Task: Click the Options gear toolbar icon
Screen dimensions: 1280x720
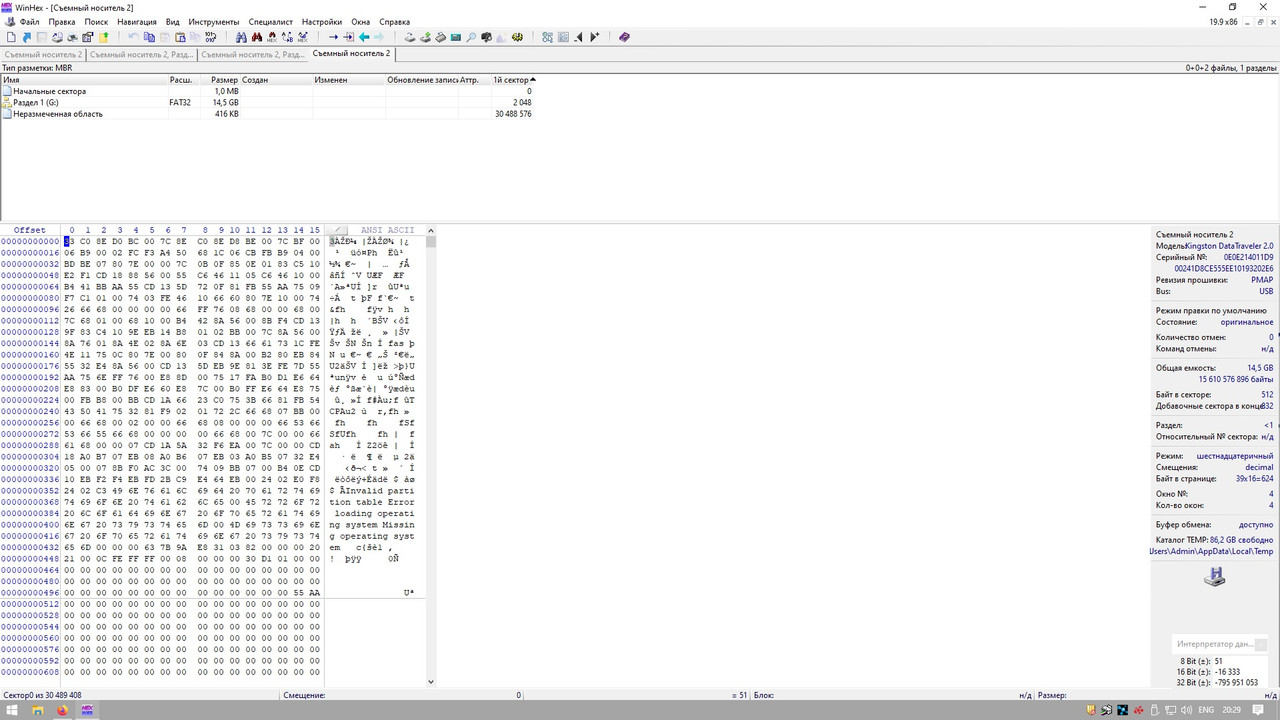Action: [x=517, y=37]
